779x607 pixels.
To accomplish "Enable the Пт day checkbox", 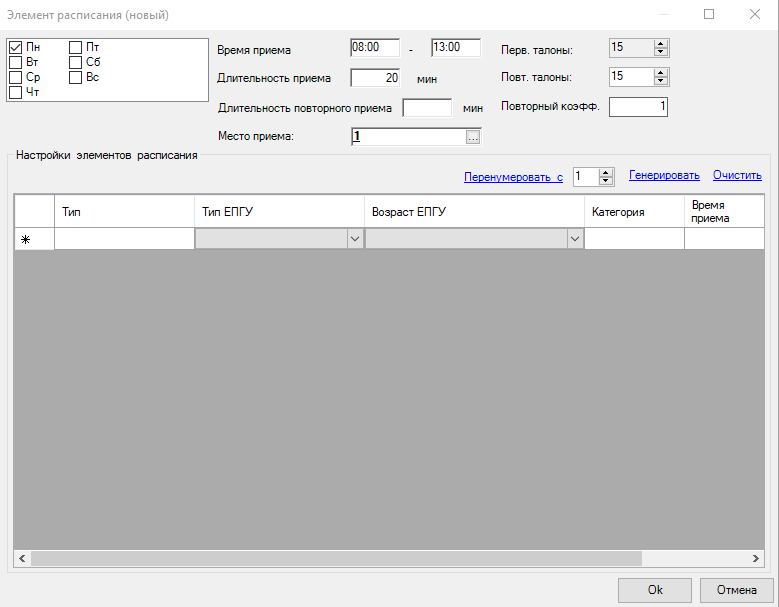I will [76, 48].
